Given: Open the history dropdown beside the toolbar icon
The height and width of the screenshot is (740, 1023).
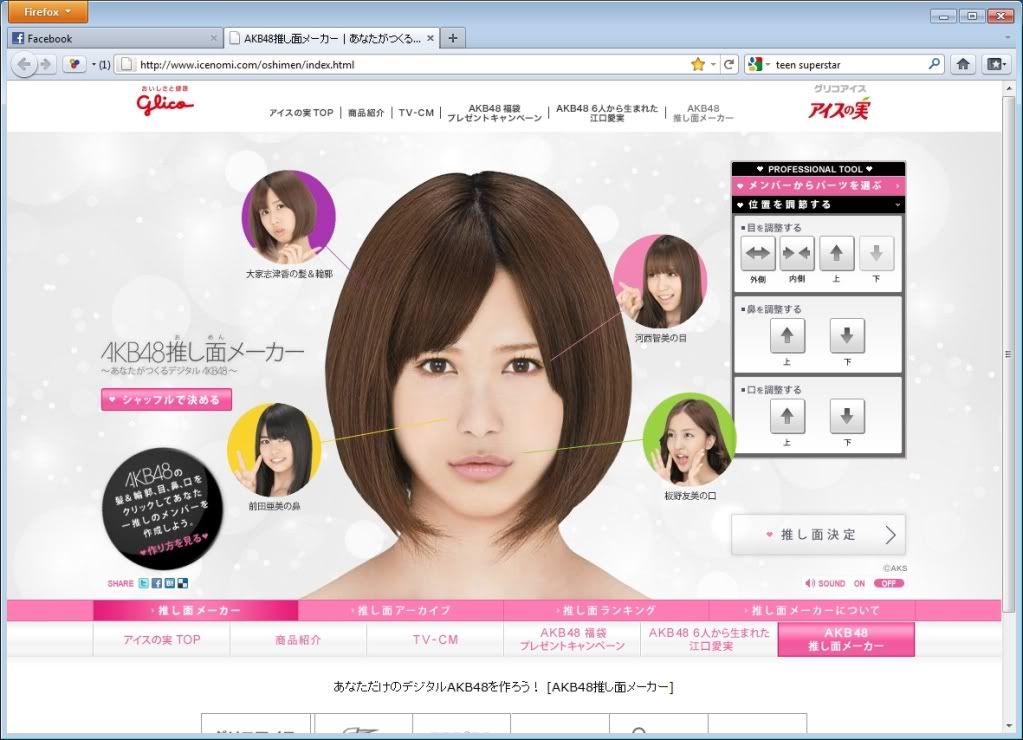Looking at the screenshot, I should click(94, 64).
